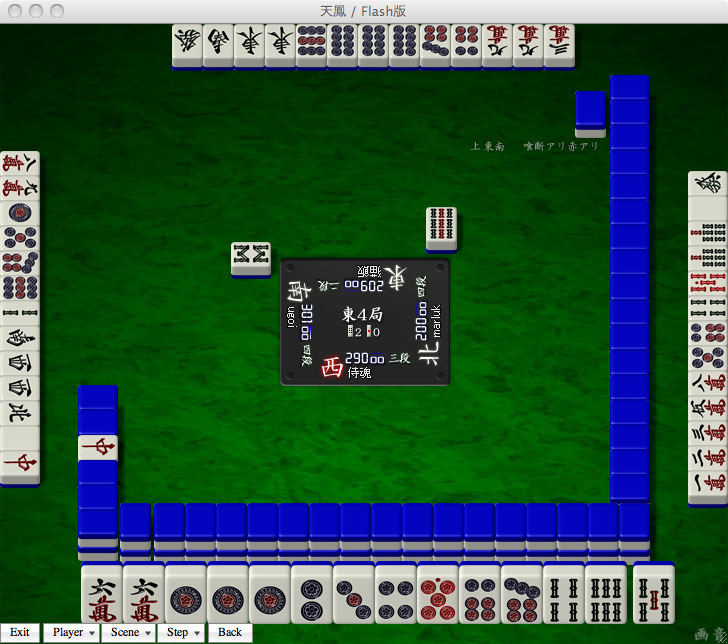Click the 1-pin tile in left hand
This screenshot has height=644, width=728.
tap(20, 214)
